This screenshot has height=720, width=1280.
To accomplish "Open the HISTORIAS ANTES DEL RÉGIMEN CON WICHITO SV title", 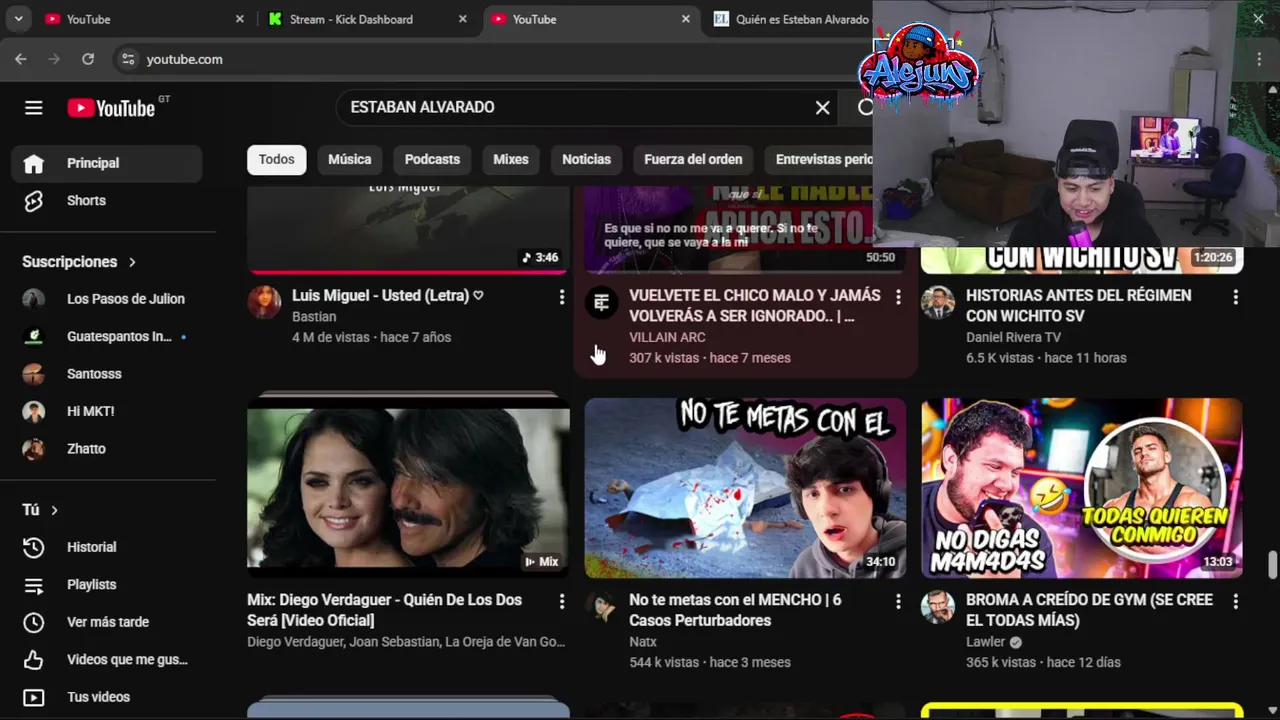I will (x=1078, y=305).
